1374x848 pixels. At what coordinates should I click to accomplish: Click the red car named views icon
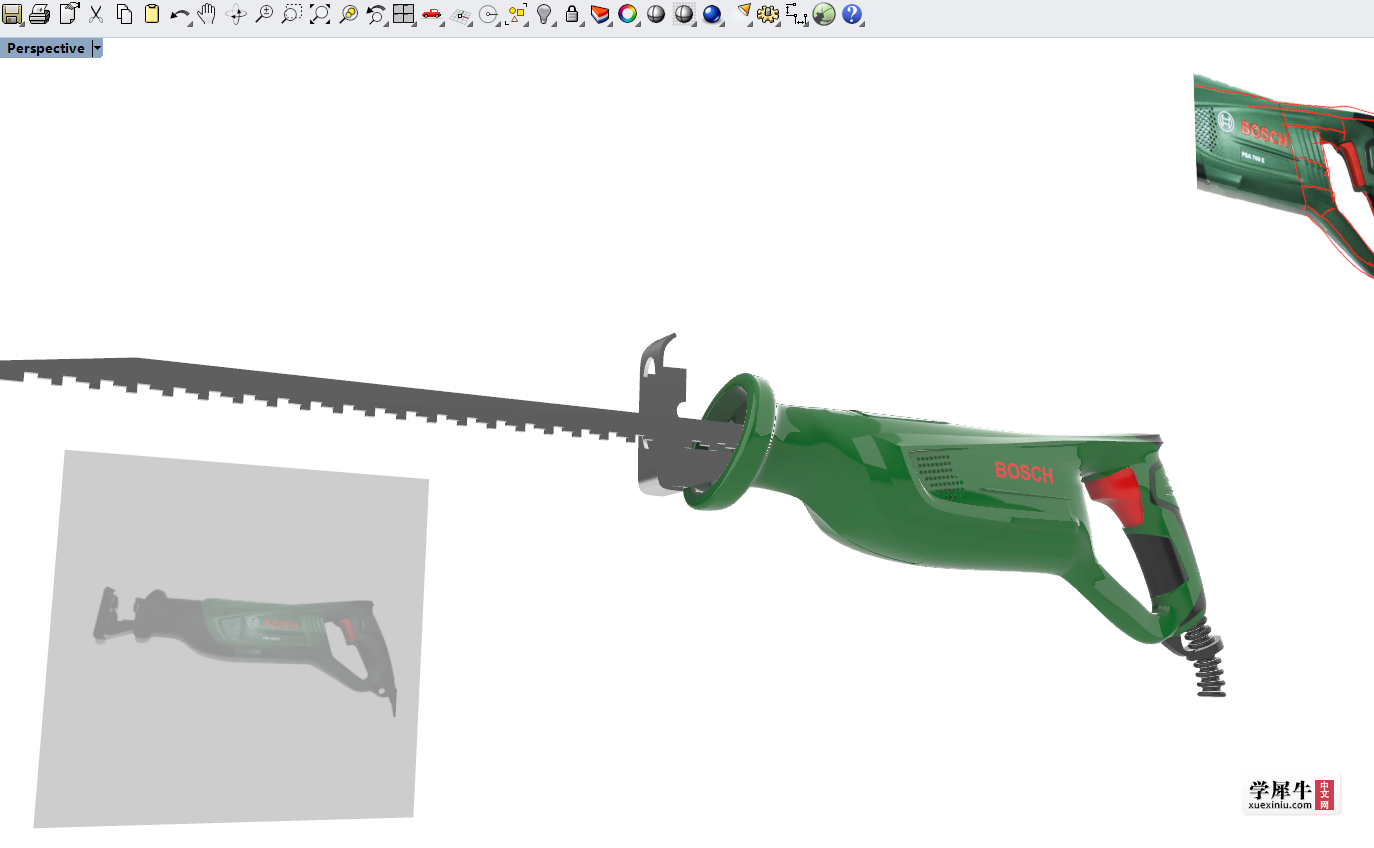[x=432, y=14]
